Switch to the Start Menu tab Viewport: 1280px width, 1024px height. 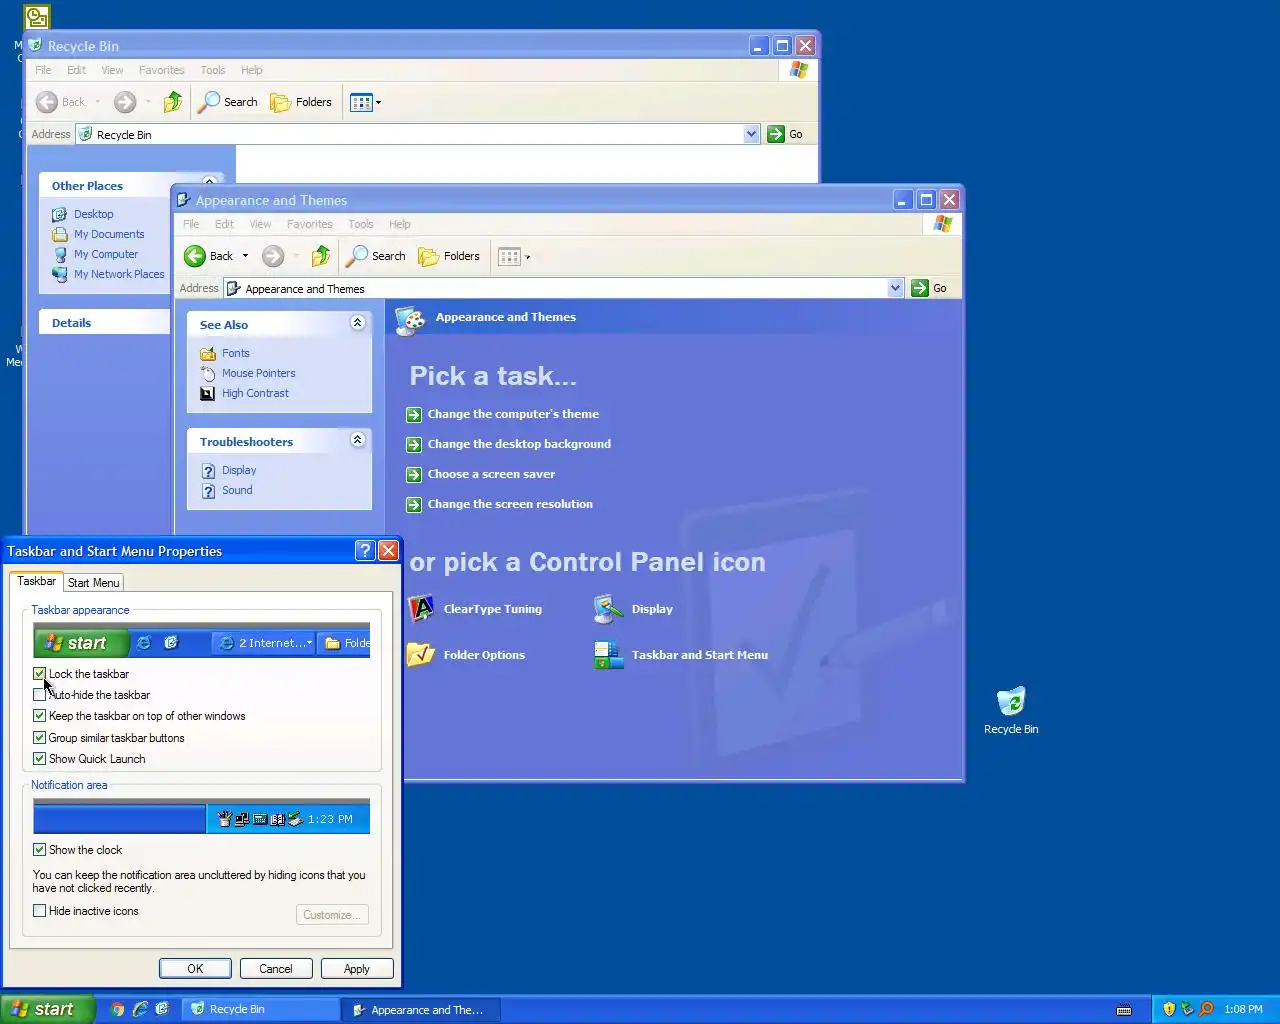(94, 583)
